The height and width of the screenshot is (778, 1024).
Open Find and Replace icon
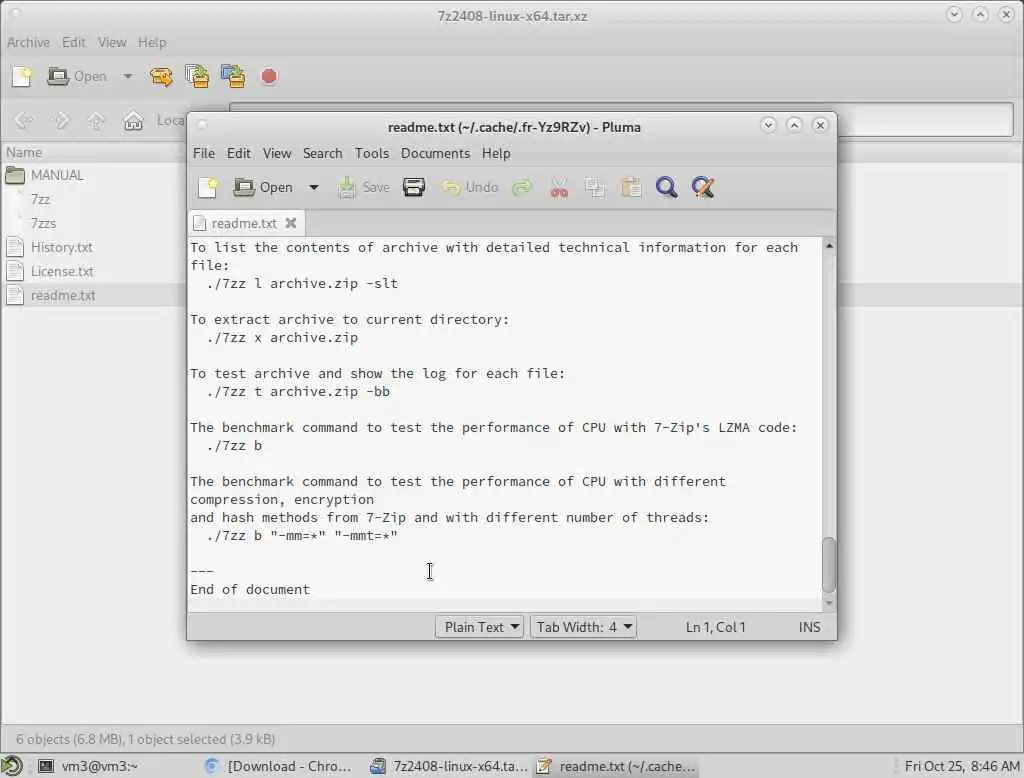pyautogui.click(x=703, y=187)
